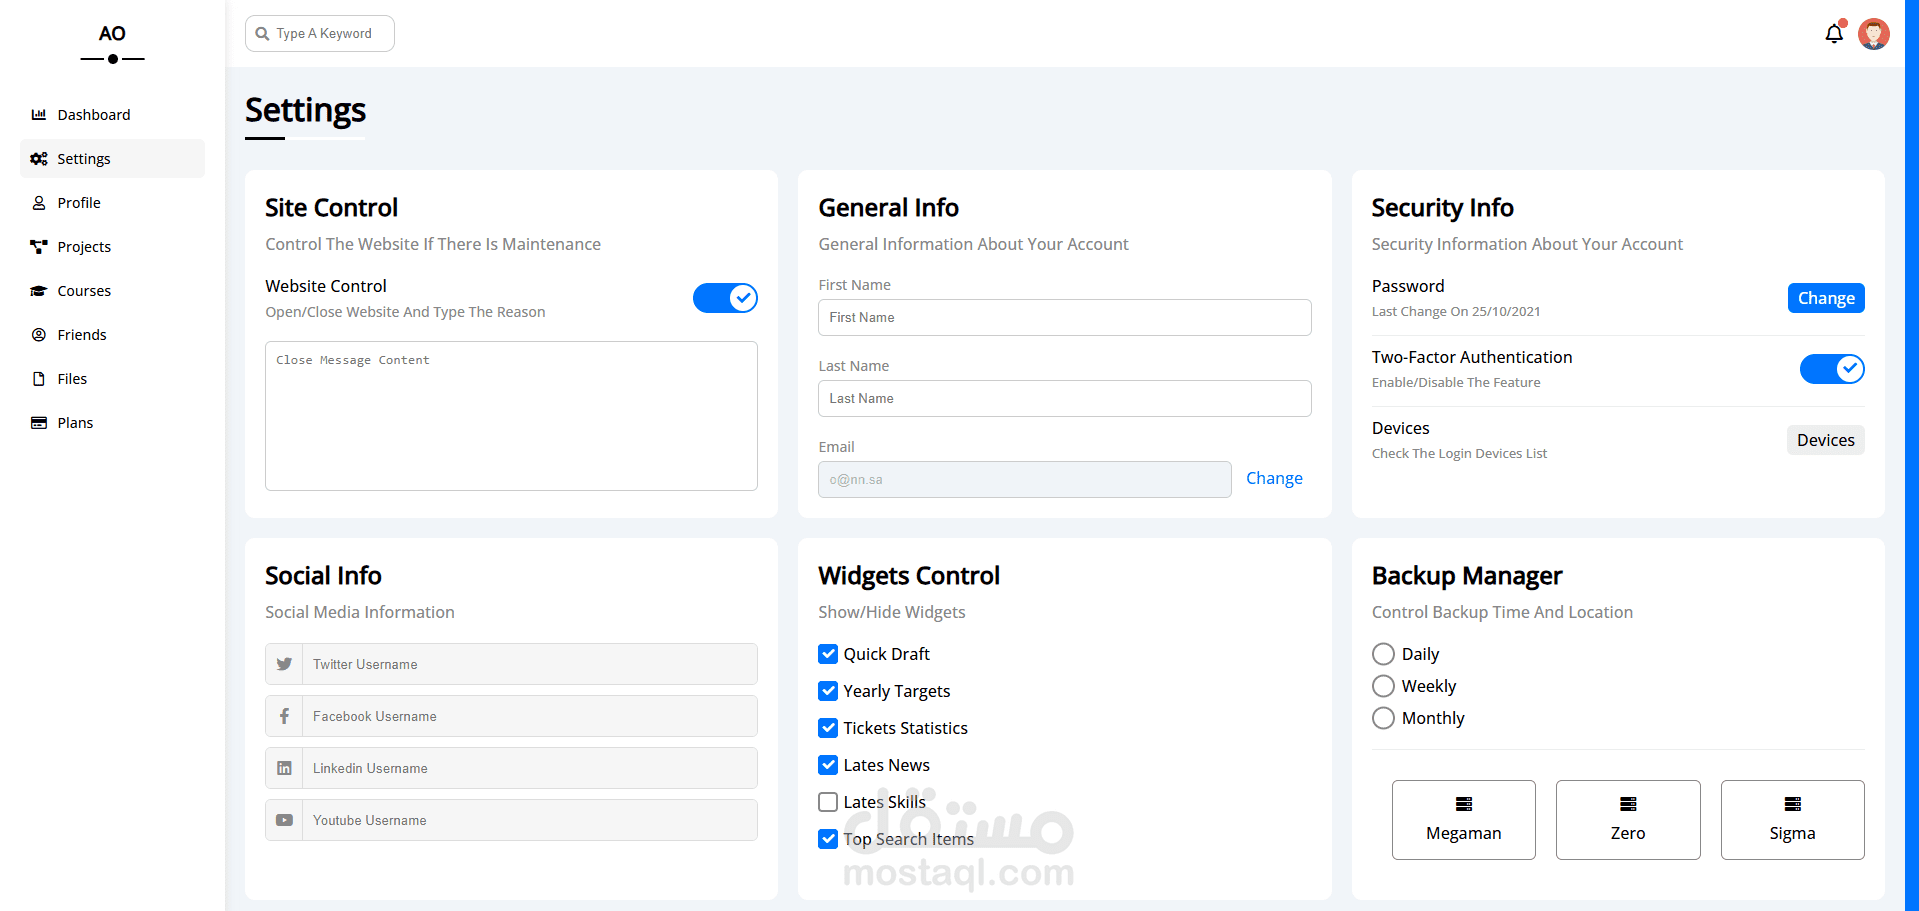This screenshot has width=1919, height=911.
Task: Disable Two-Factor Authentication switch
Action: coord(1831,369)
